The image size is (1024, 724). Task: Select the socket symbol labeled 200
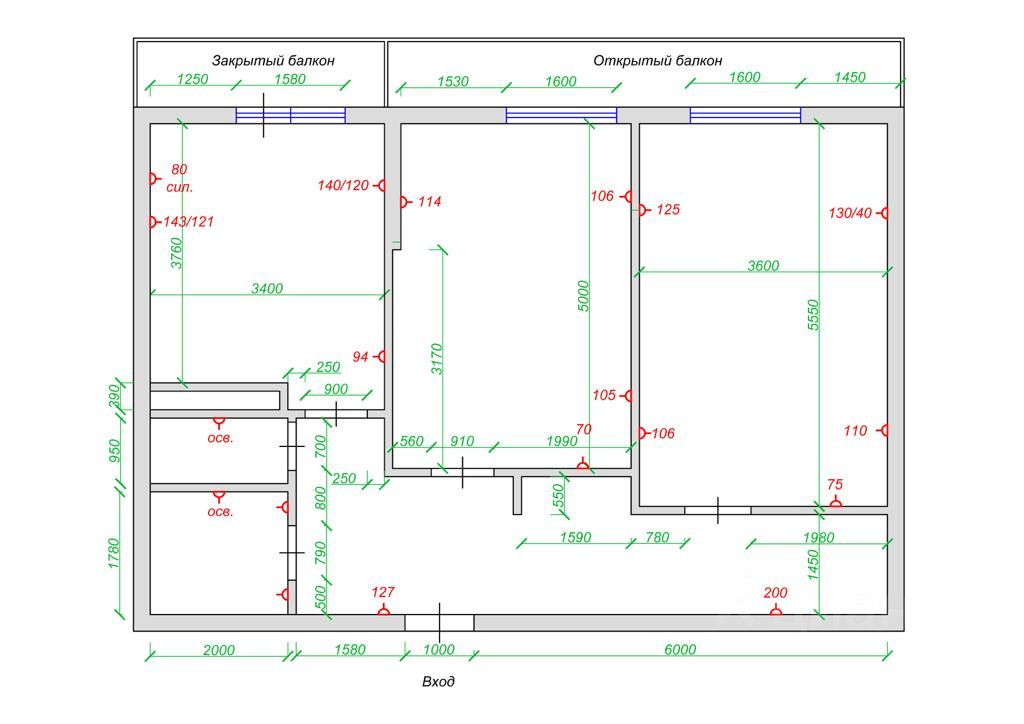[775, 611]
